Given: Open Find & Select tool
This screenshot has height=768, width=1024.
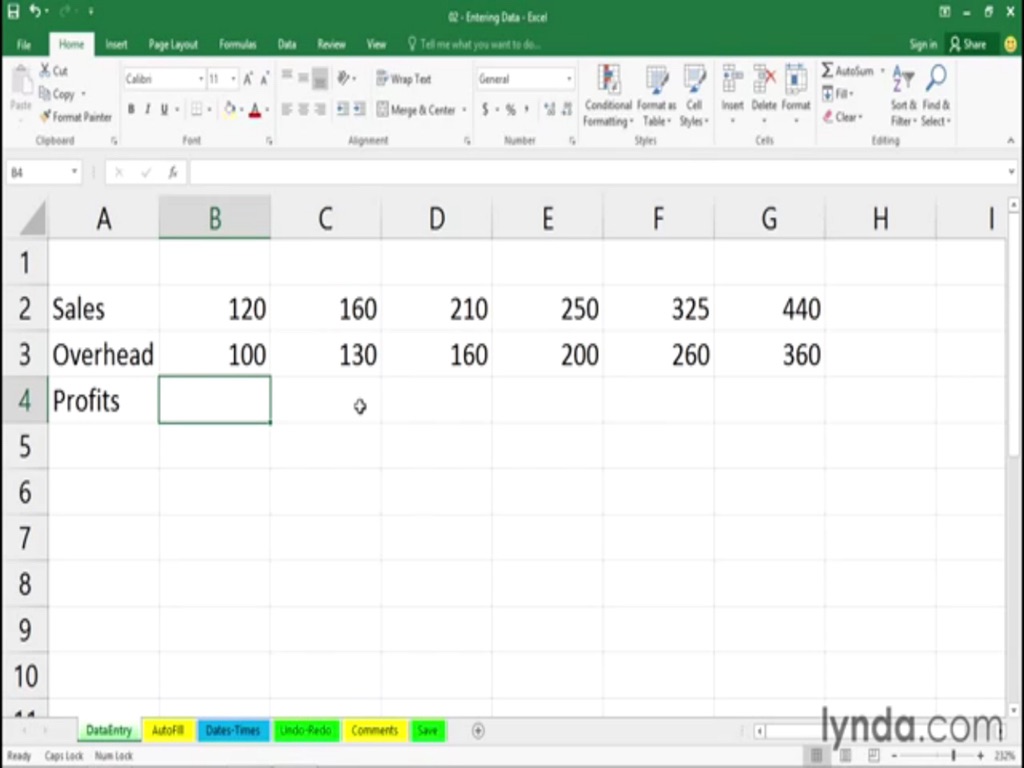Looking at the screenshot, I should click(936, 80).
